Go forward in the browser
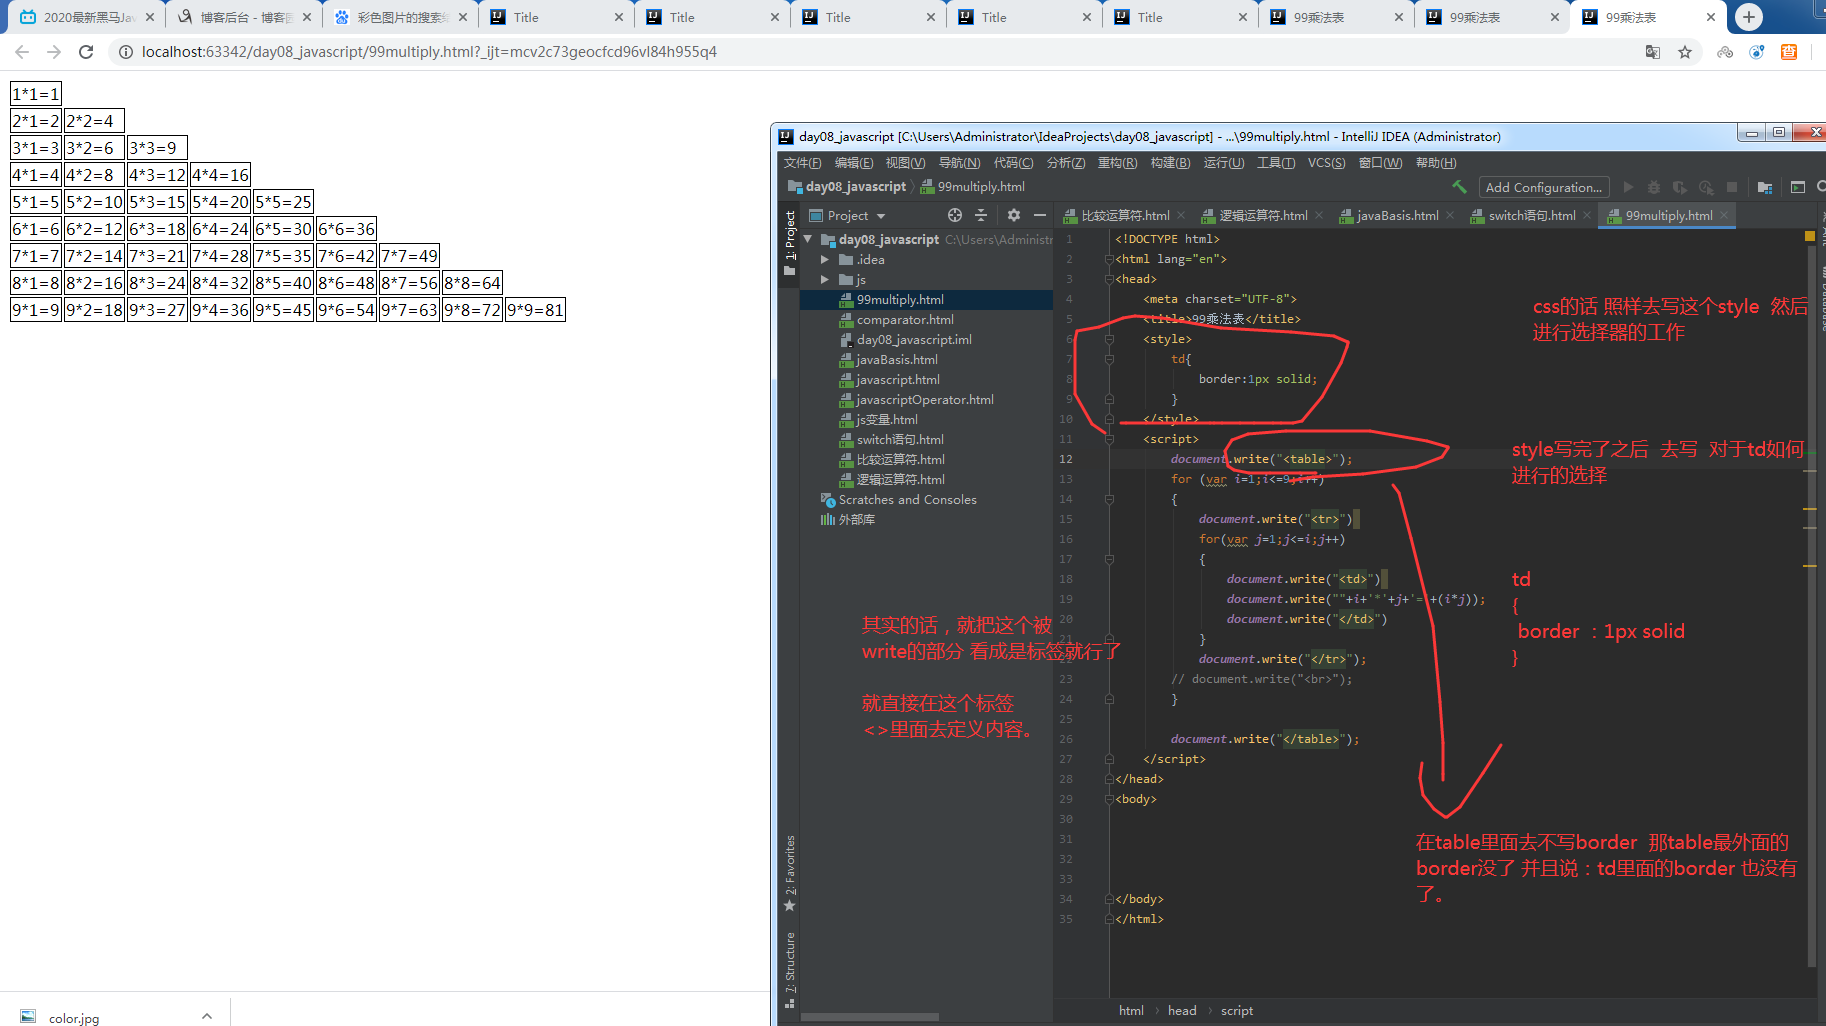 click(x=54, y=52)
